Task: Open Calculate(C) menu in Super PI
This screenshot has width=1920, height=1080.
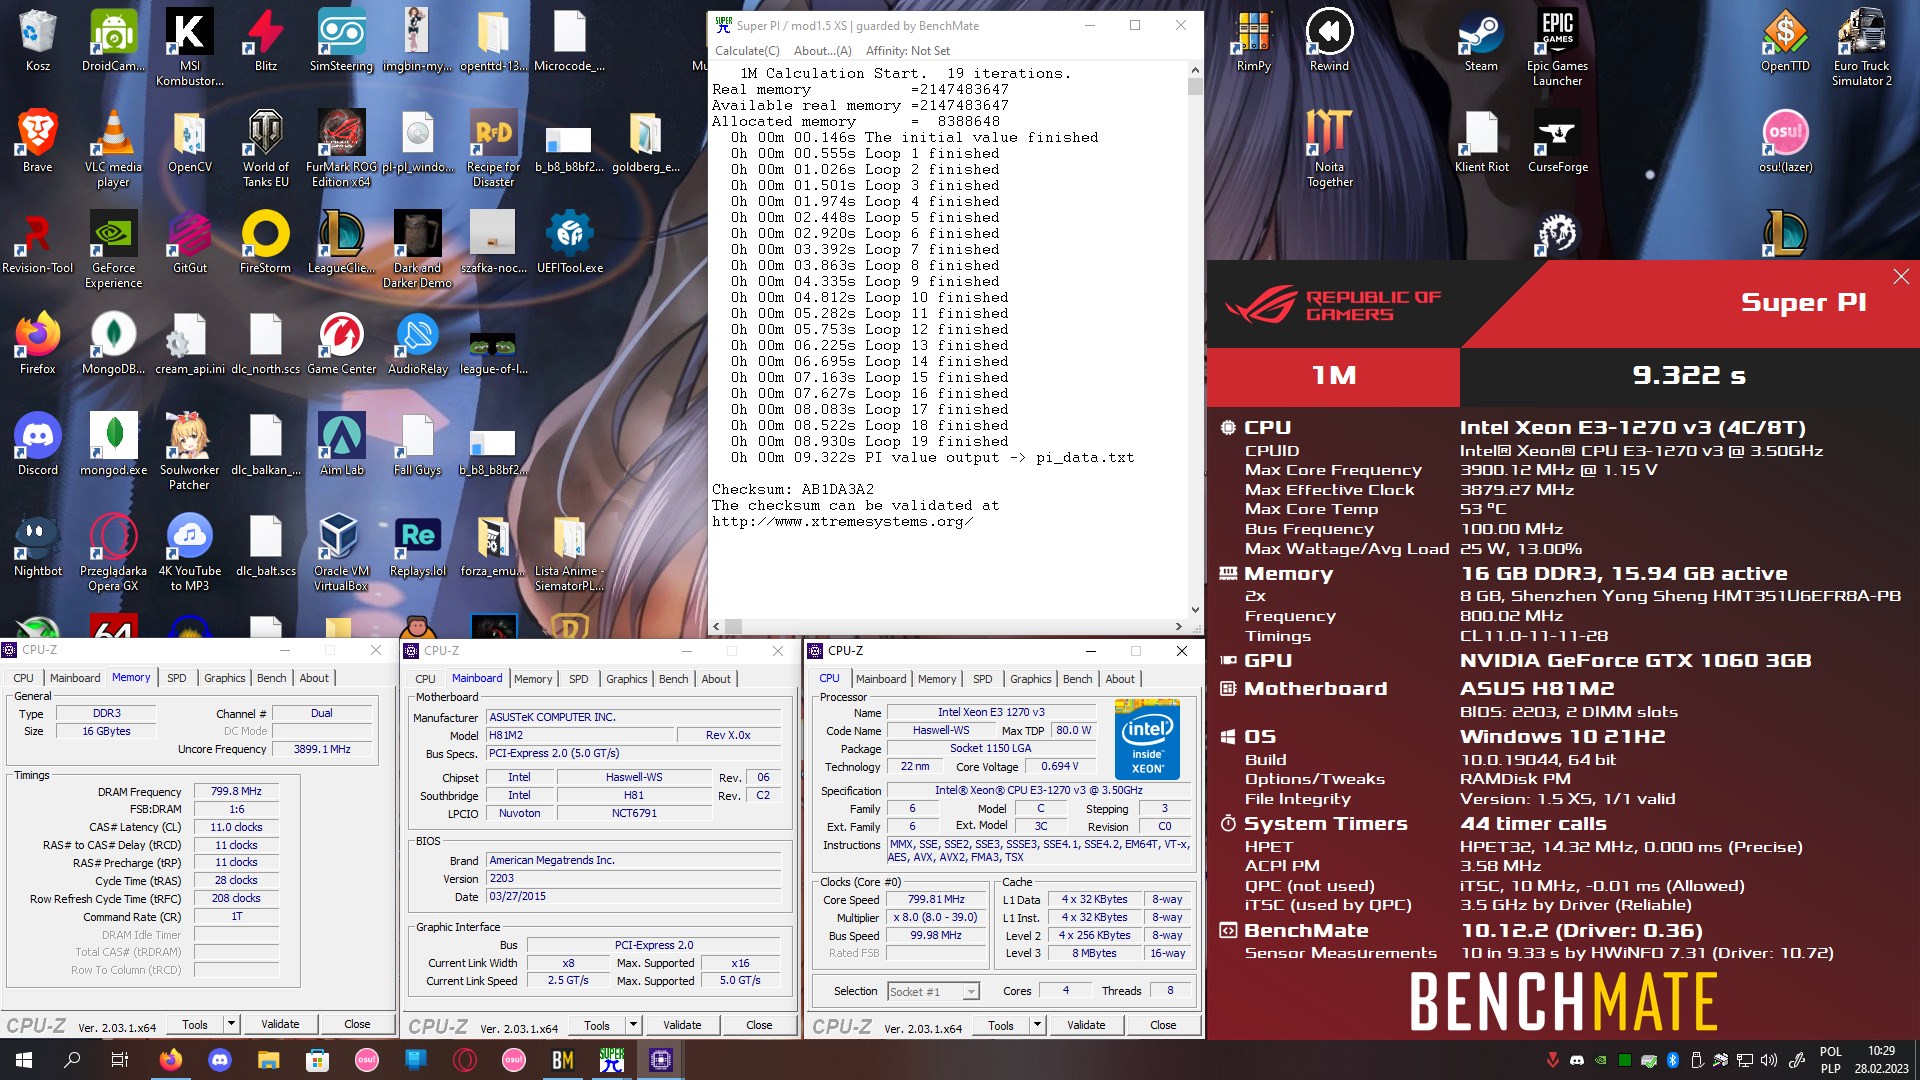Action: 747,51
